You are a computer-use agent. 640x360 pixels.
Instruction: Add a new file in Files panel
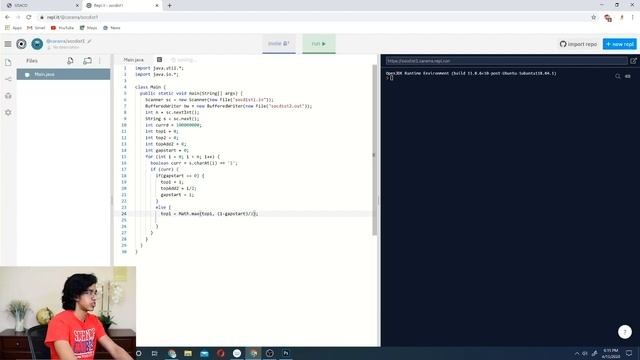pyautogui.click(x=70, y=61)
